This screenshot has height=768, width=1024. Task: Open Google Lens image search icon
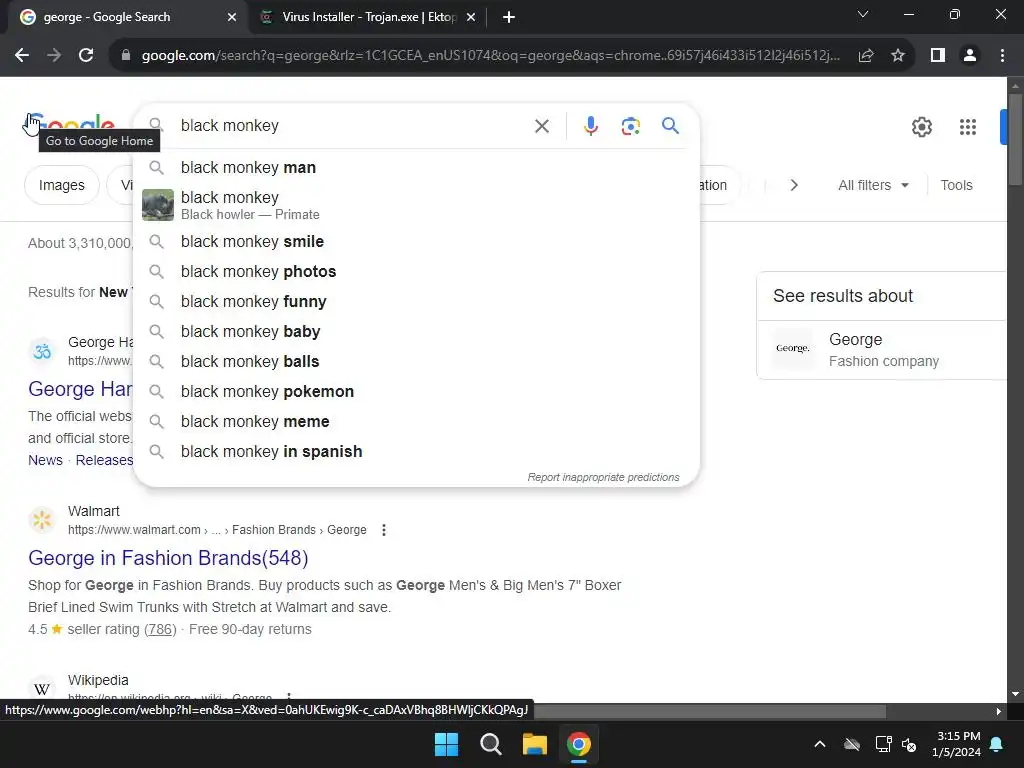(x=630, y=125)
